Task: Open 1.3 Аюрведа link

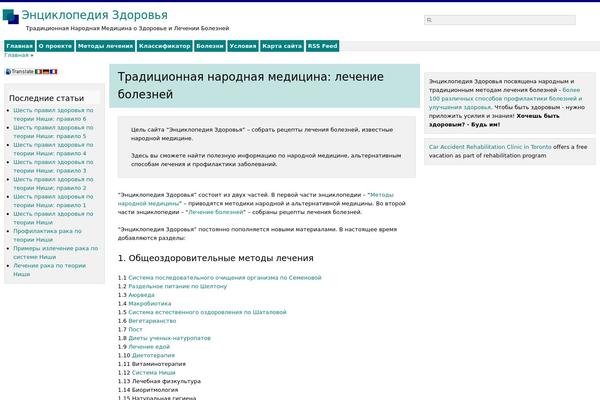Action: pos(142,295)
